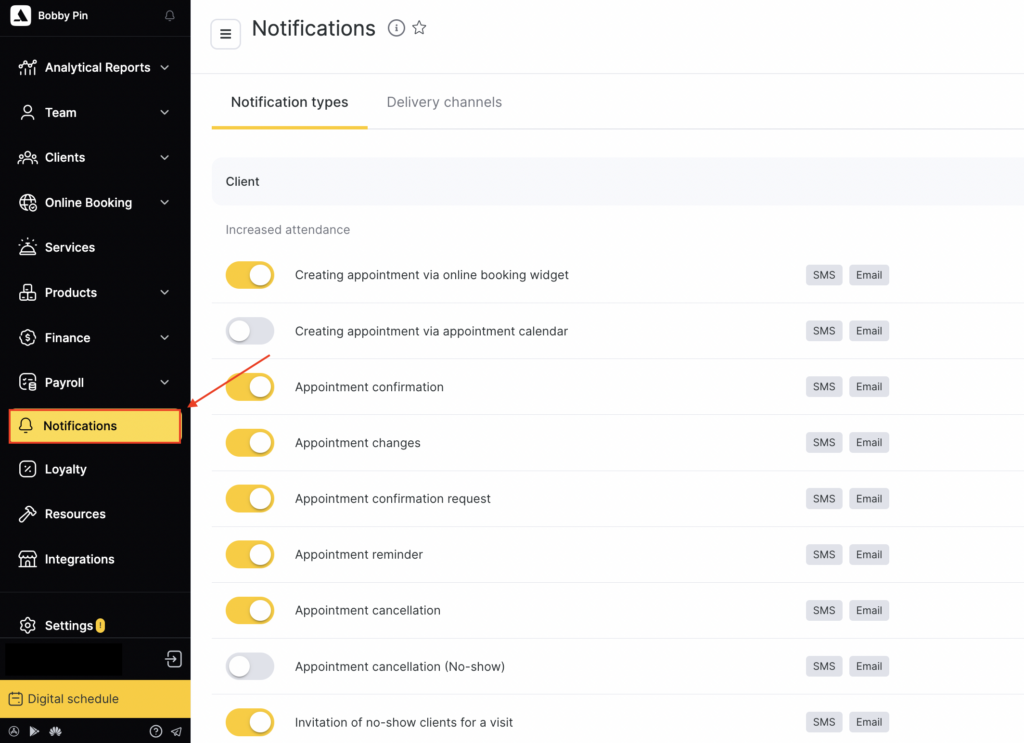Expand the Analytical Reports menu chevron
1024x743 pixels.
click(x=165, y=68)
